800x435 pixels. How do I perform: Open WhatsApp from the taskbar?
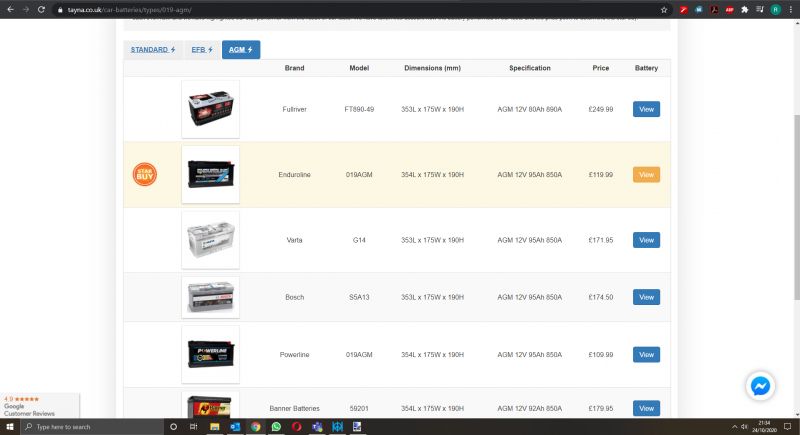276,427
